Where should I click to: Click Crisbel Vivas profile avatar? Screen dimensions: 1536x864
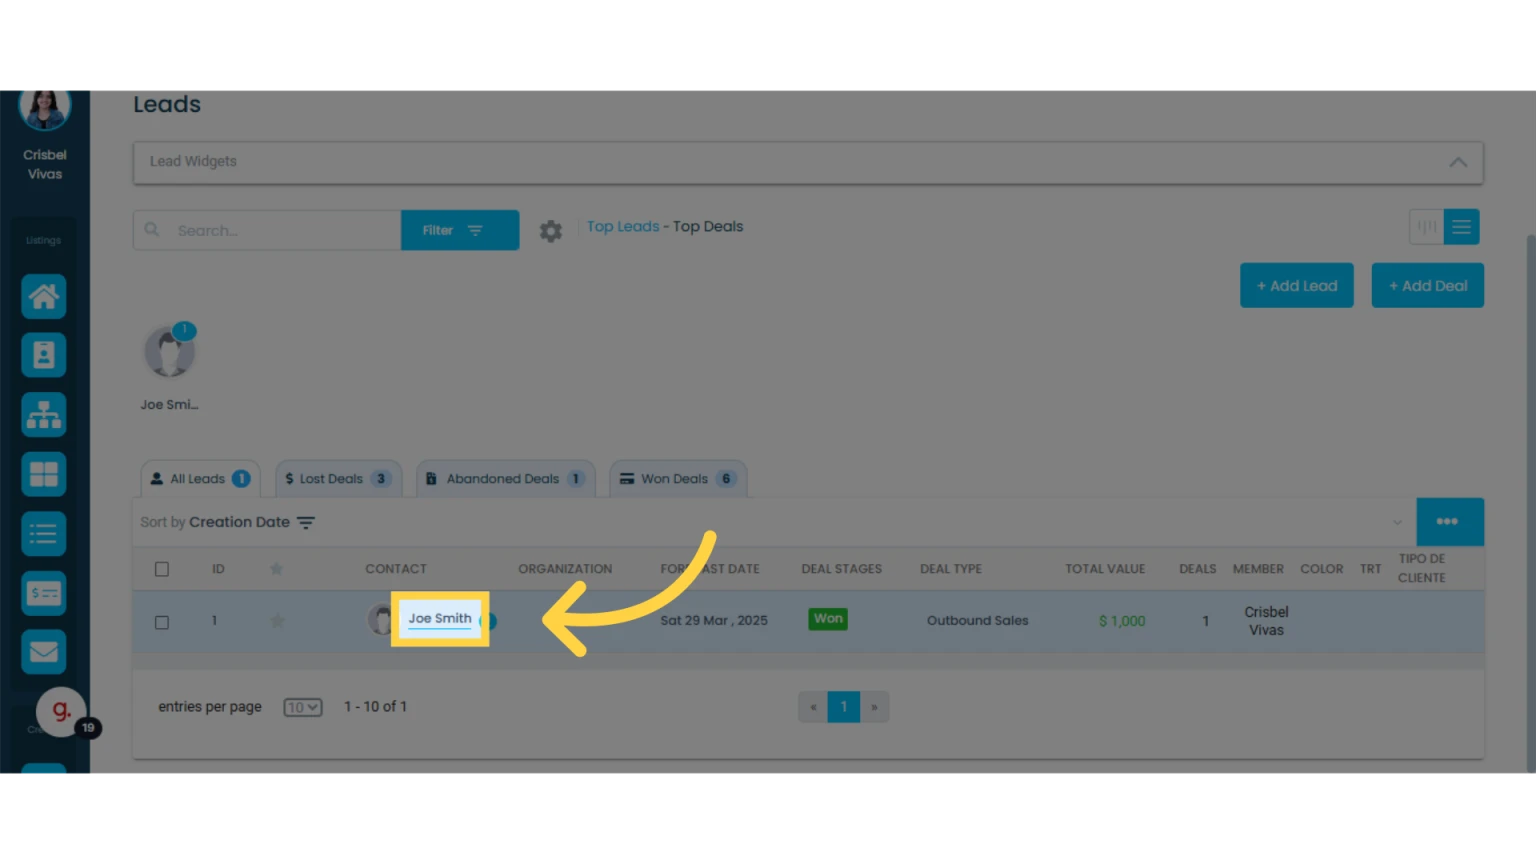45,110
